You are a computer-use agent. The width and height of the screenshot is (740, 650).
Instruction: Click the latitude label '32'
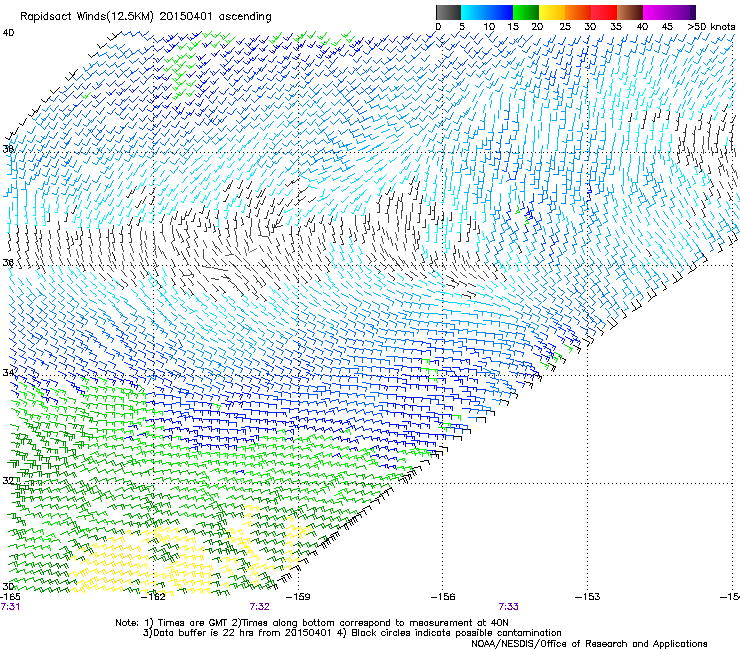(x=8, y=481)
